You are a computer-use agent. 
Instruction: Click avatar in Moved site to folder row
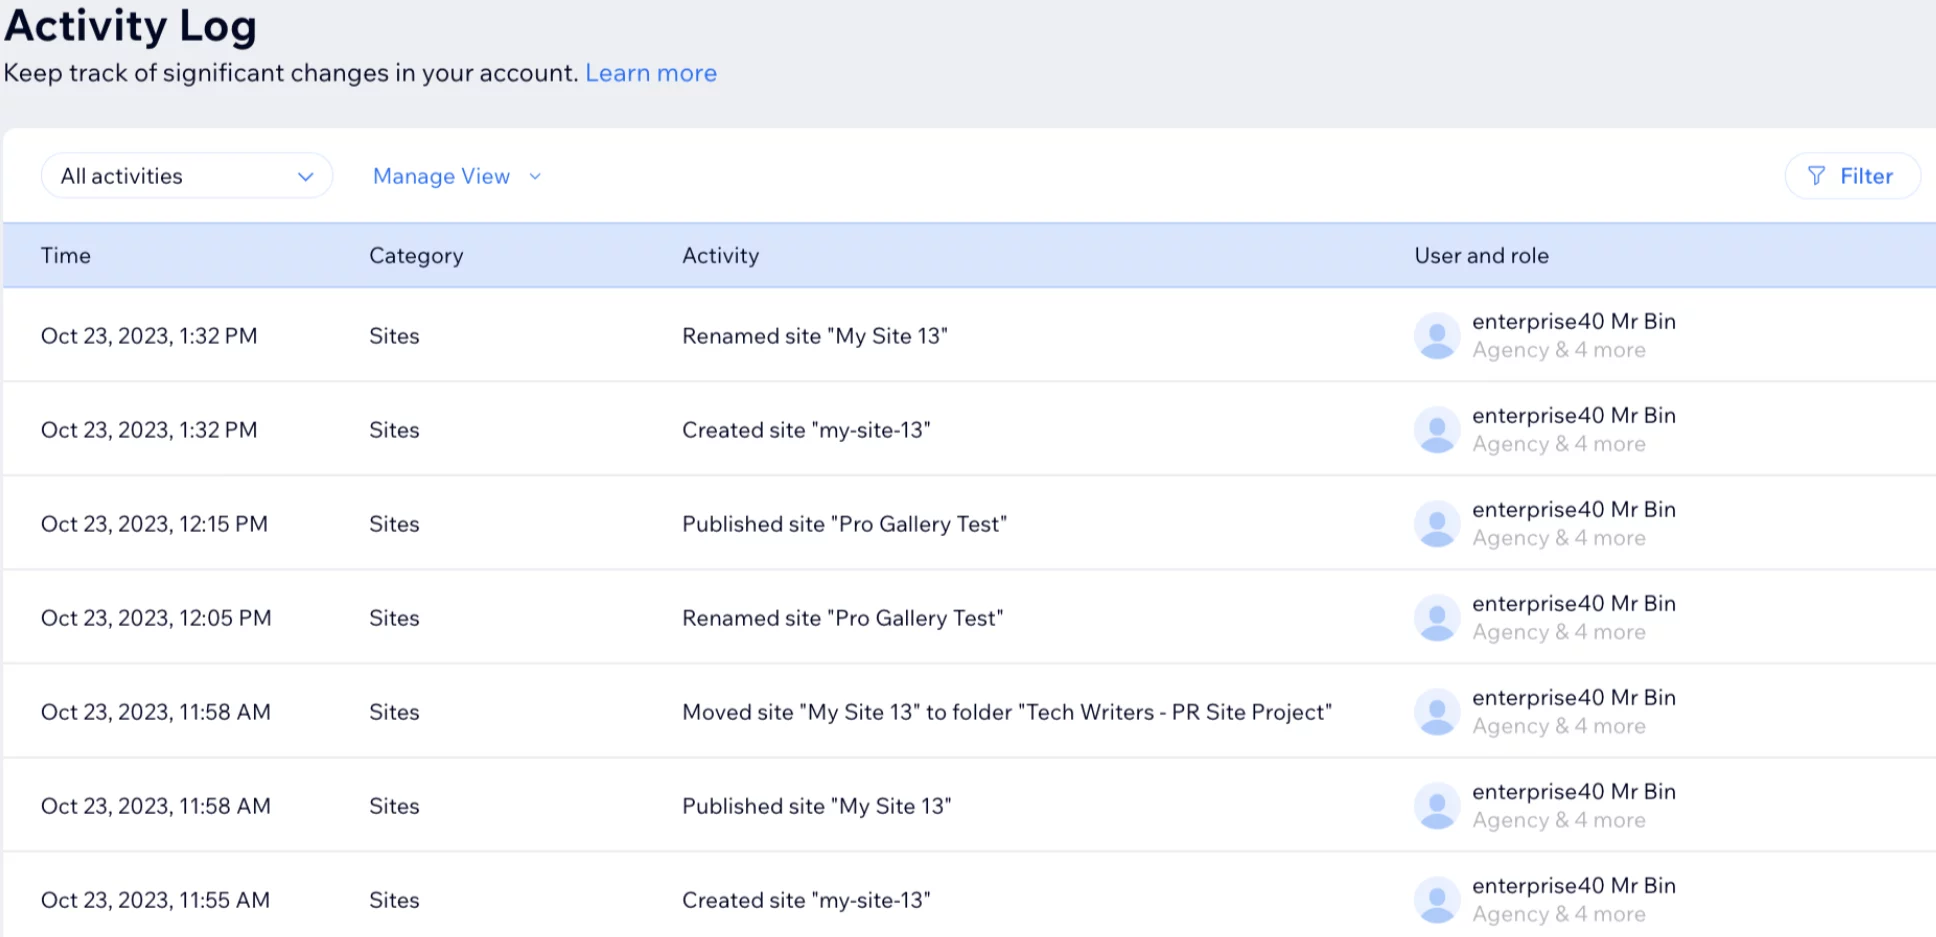pyautogui.click(x=1437, y=712)
